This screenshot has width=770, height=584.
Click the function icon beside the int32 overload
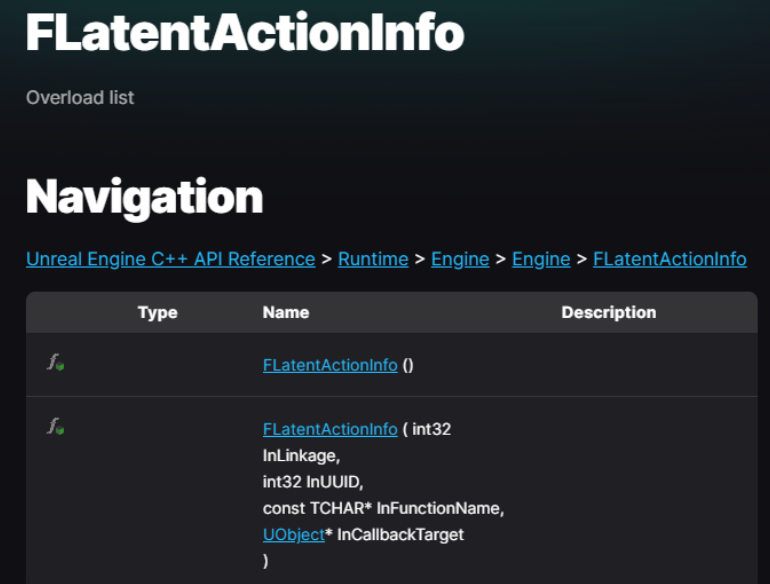pos(55,426)
